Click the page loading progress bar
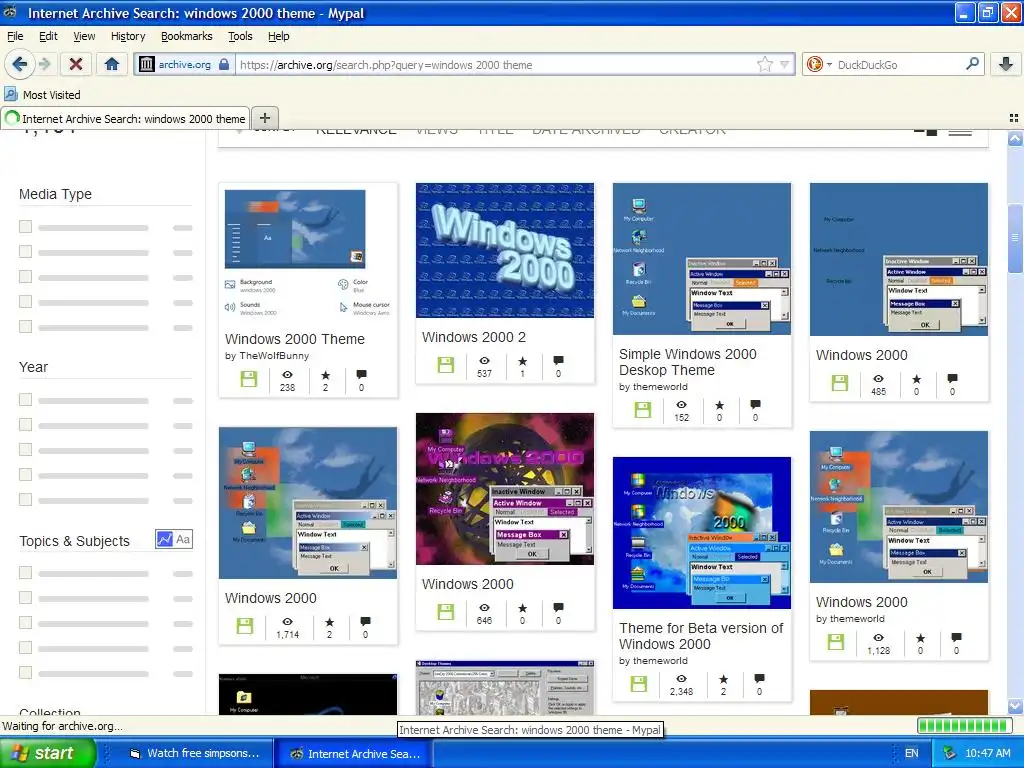This screenshot has width=1024, height=768. (964, 726)
